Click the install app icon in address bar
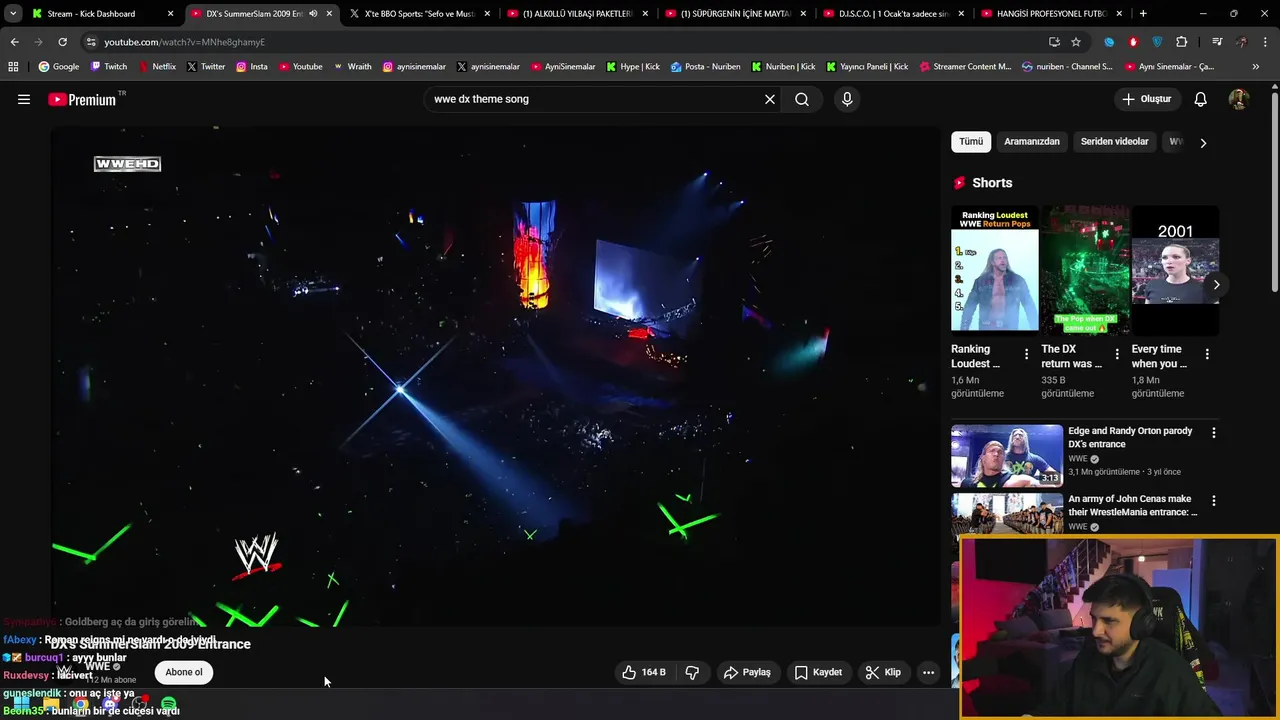 click(x=1054, y=42)
